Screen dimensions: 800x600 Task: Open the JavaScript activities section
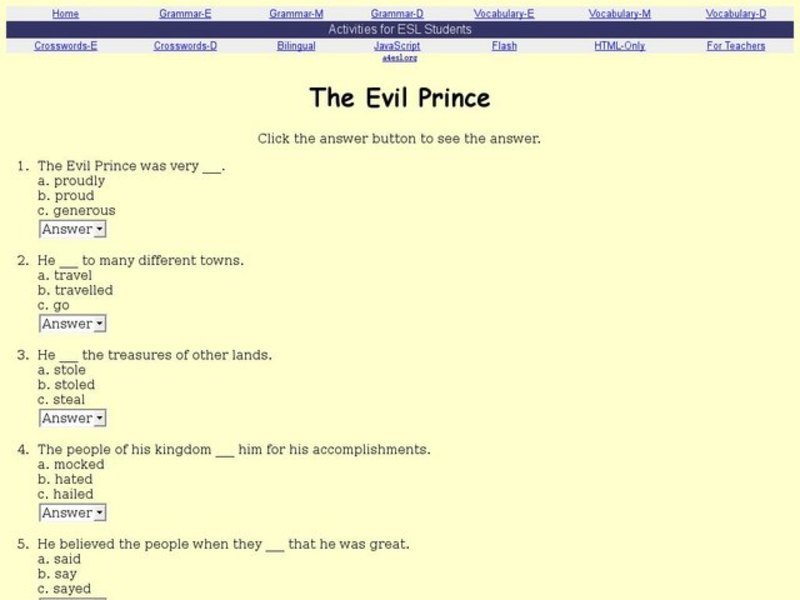[398, 45]
